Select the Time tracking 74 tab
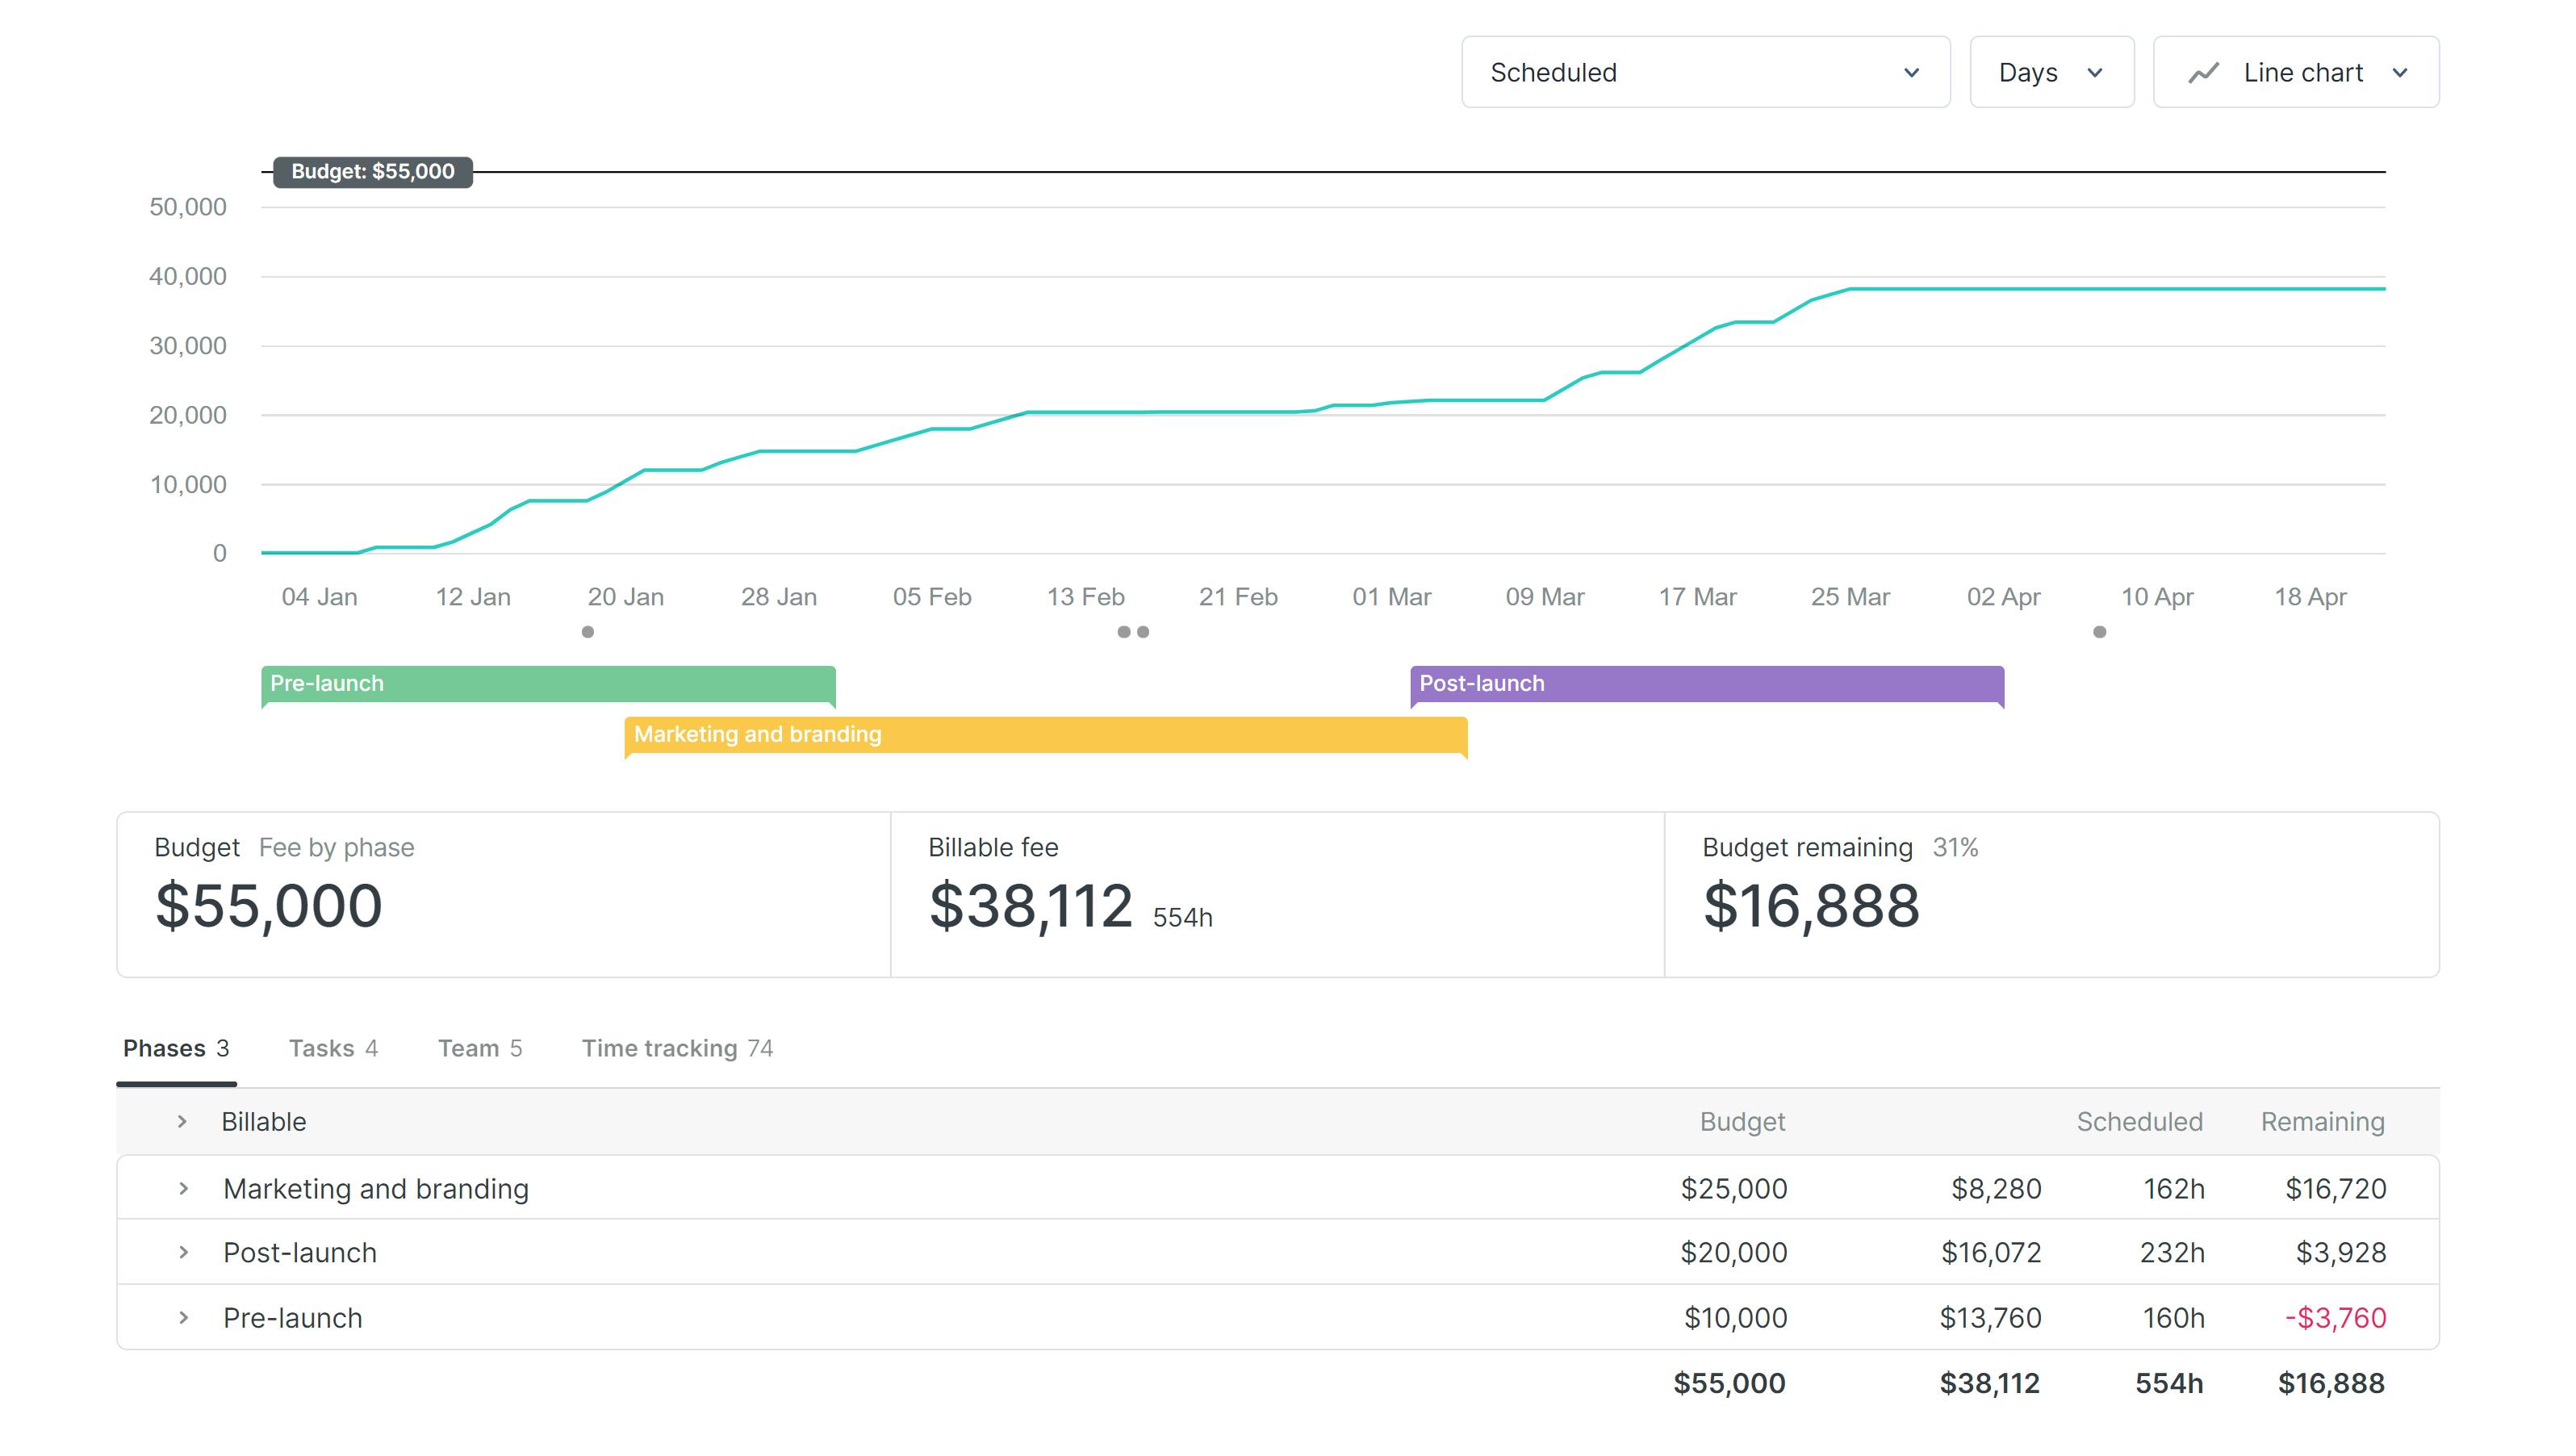2576x1456 pixels. point(678,1048)
